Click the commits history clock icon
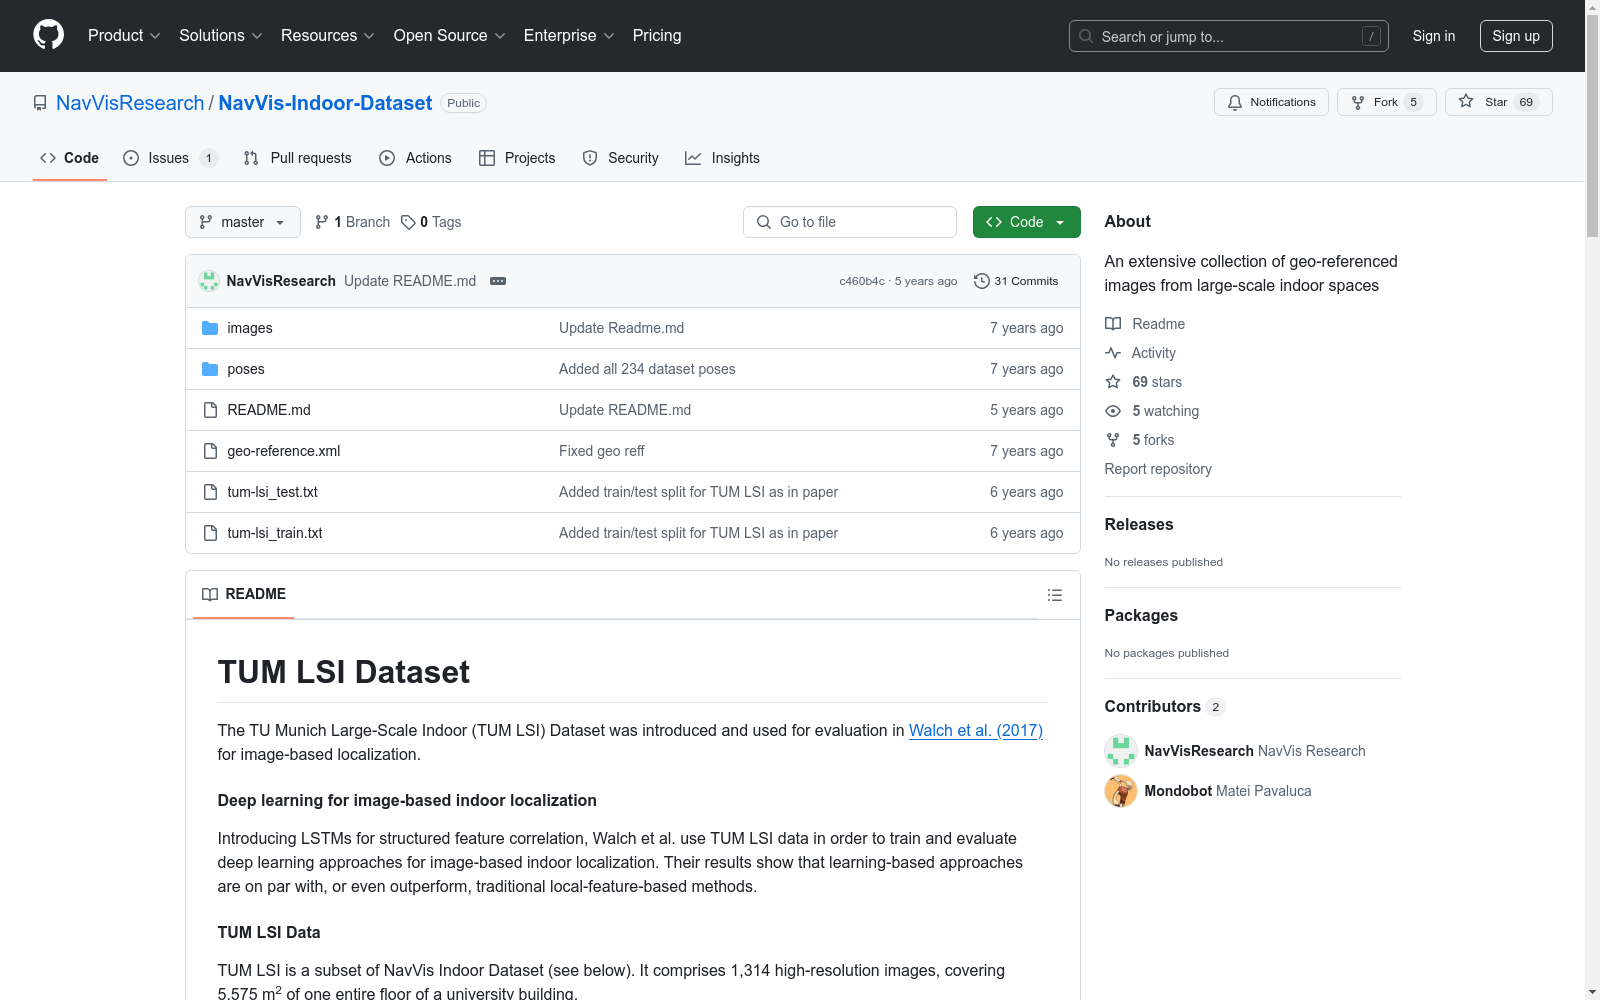The height and width of the screenshot is (1000, 1600). point(982,281)
